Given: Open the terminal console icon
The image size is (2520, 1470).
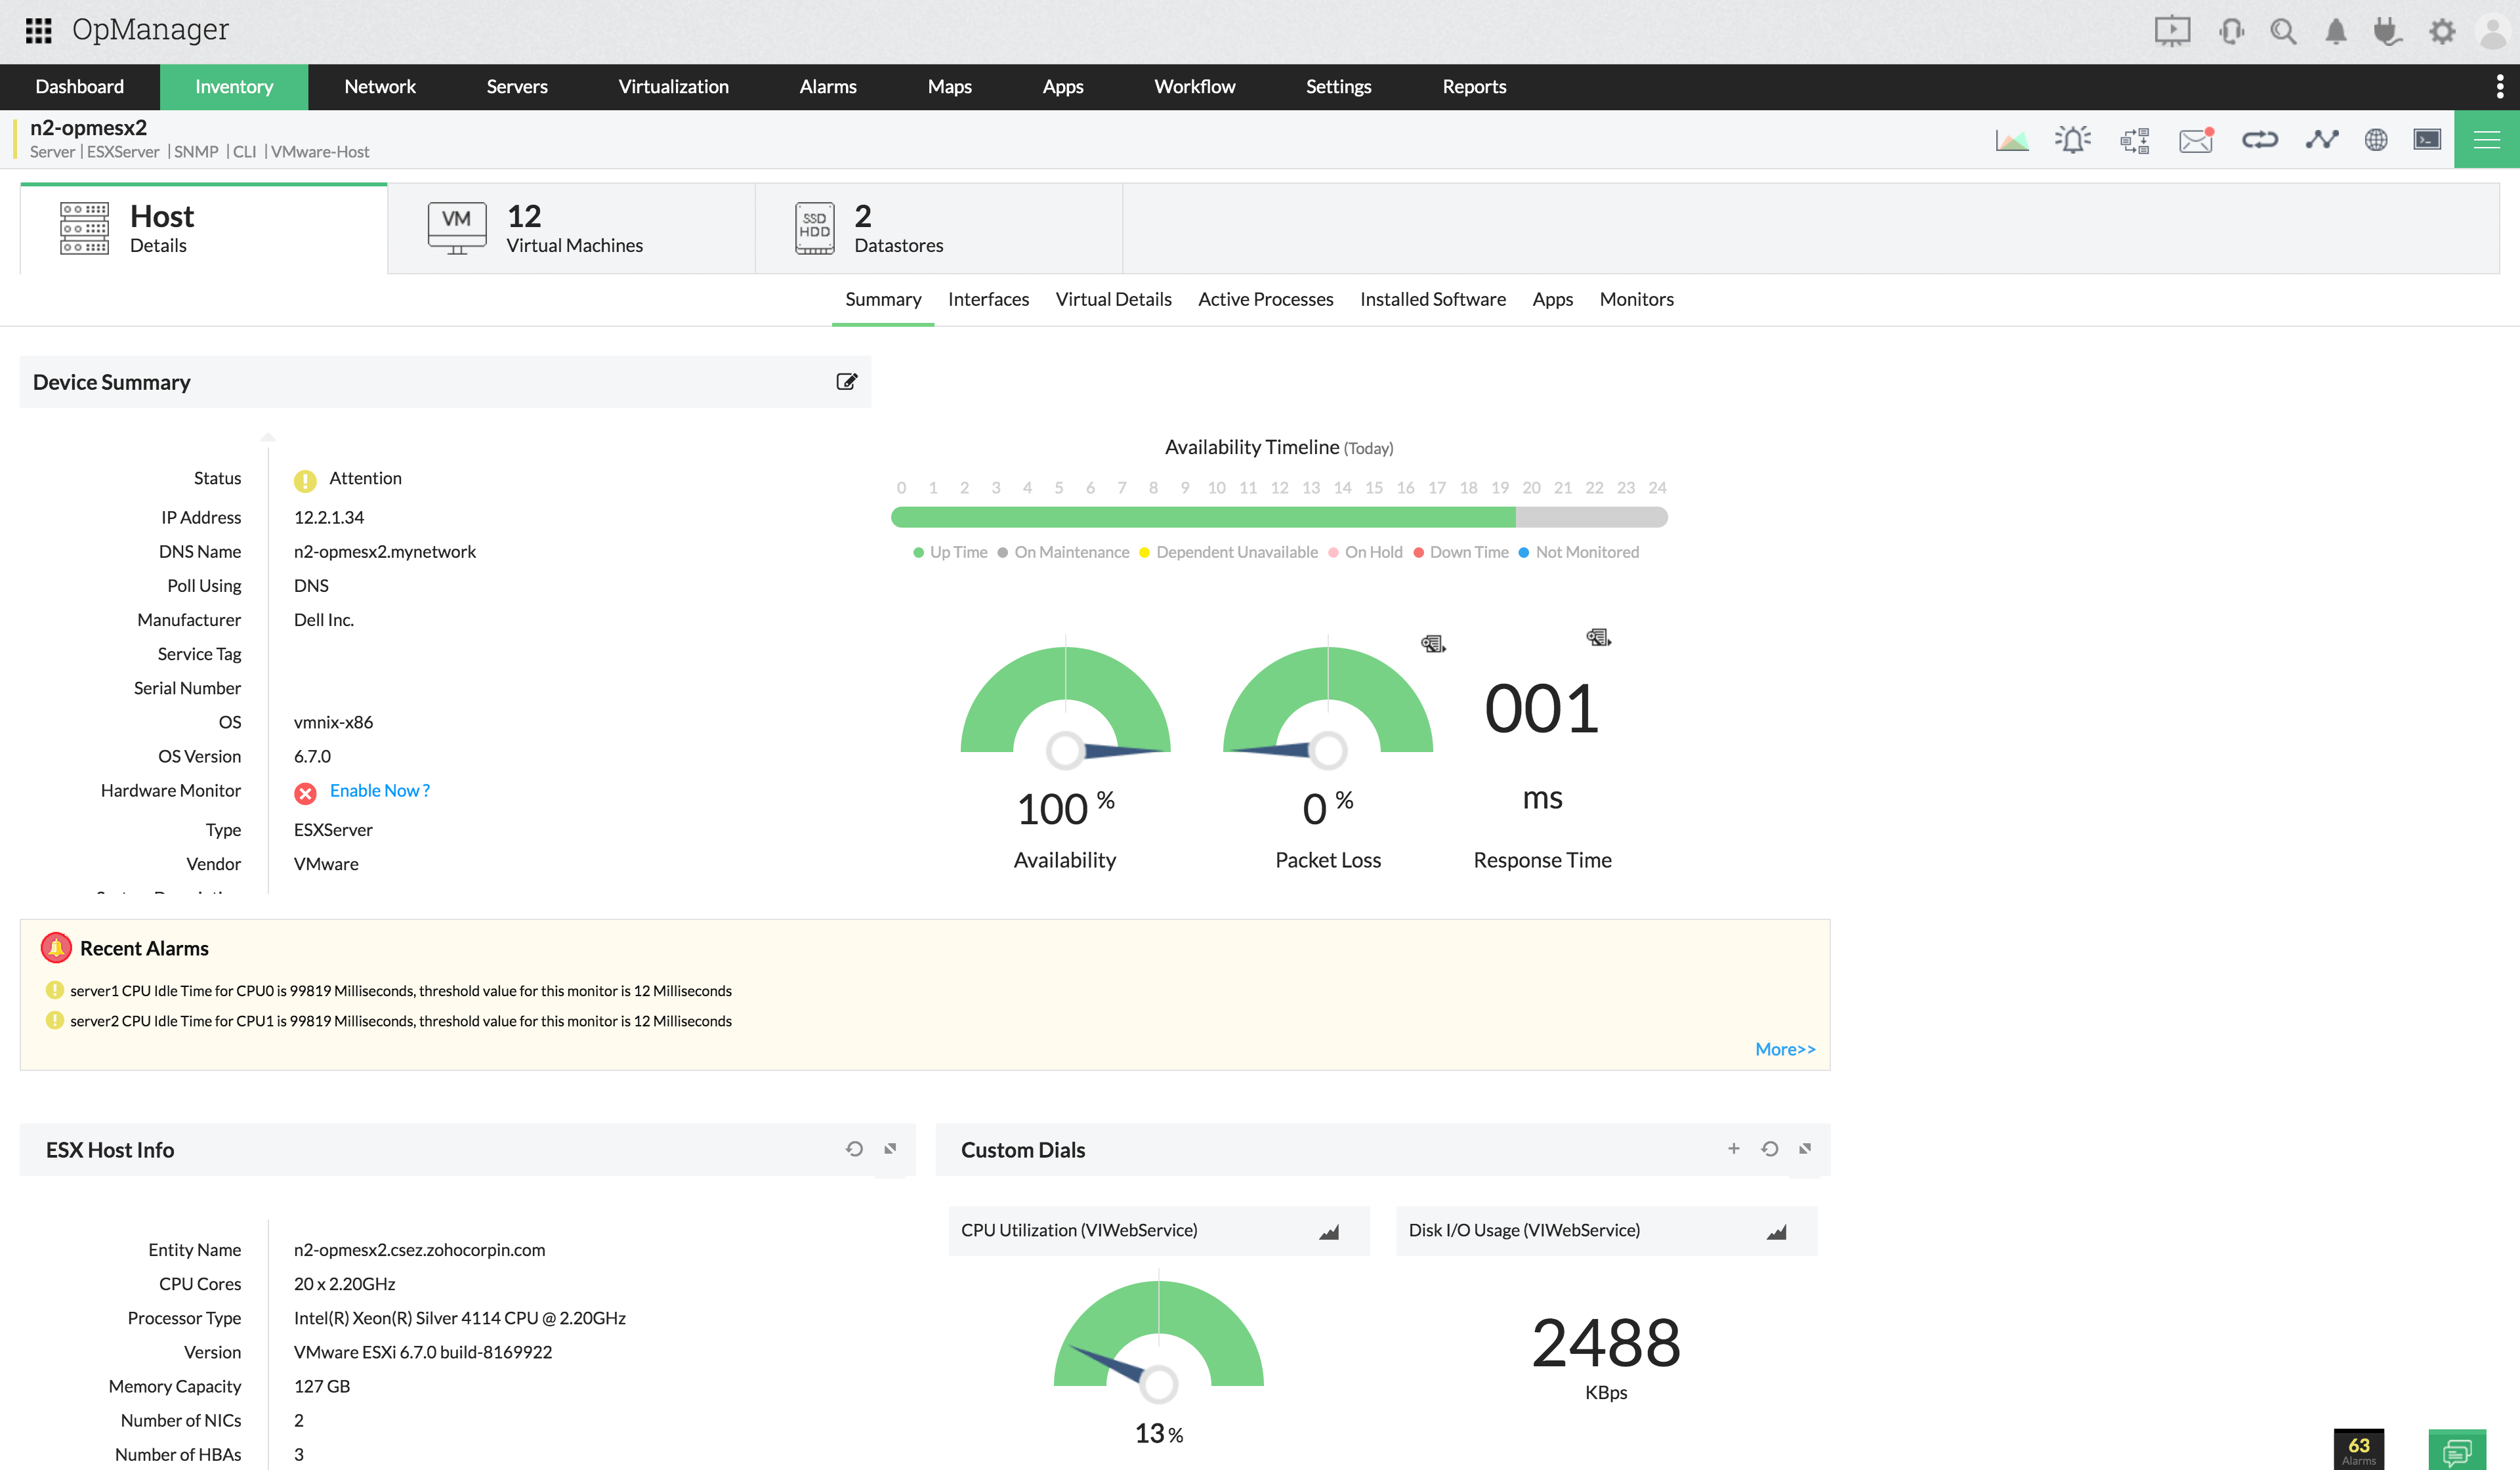Looking at the screenshot, I should click(2427, 140).
